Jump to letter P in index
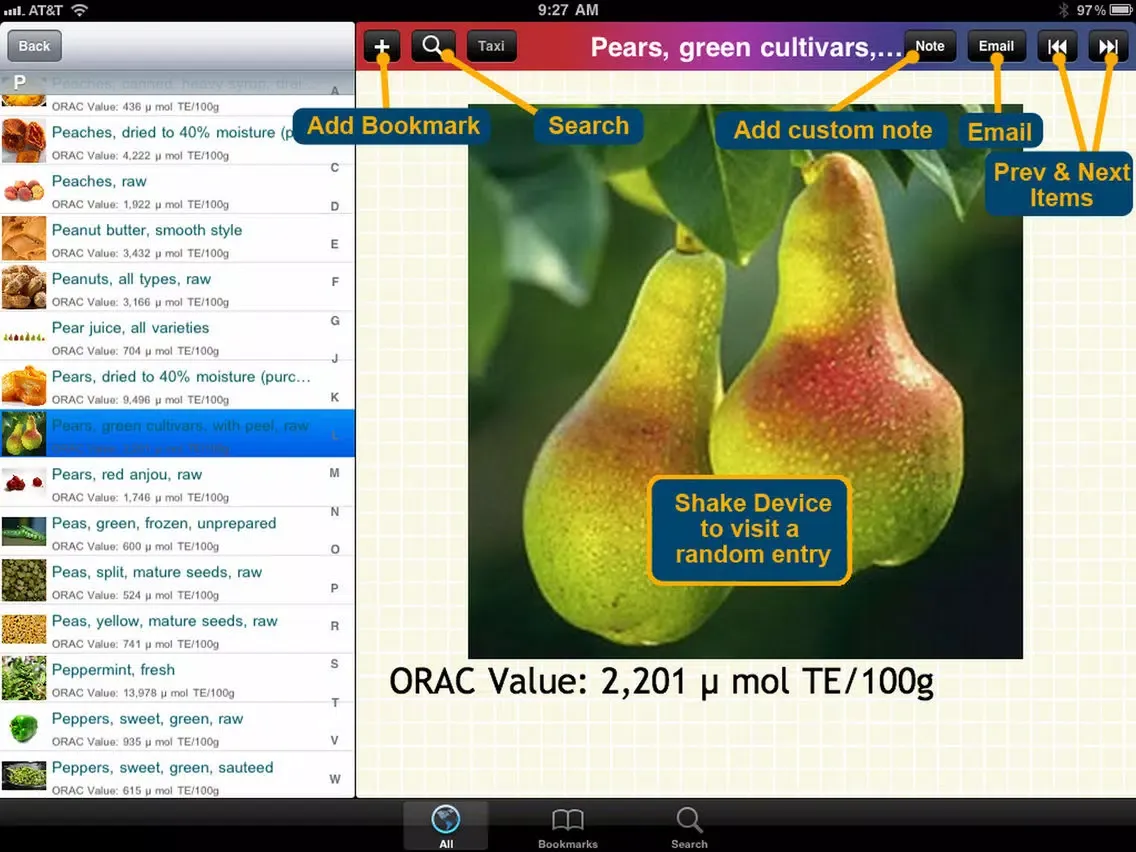The image size is (1136, 852). tap(335, 588)
